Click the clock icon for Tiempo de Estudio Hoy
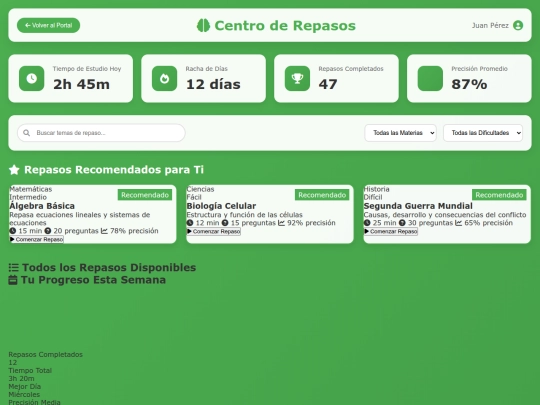This screenshot has width=540, height=405. 32,79
